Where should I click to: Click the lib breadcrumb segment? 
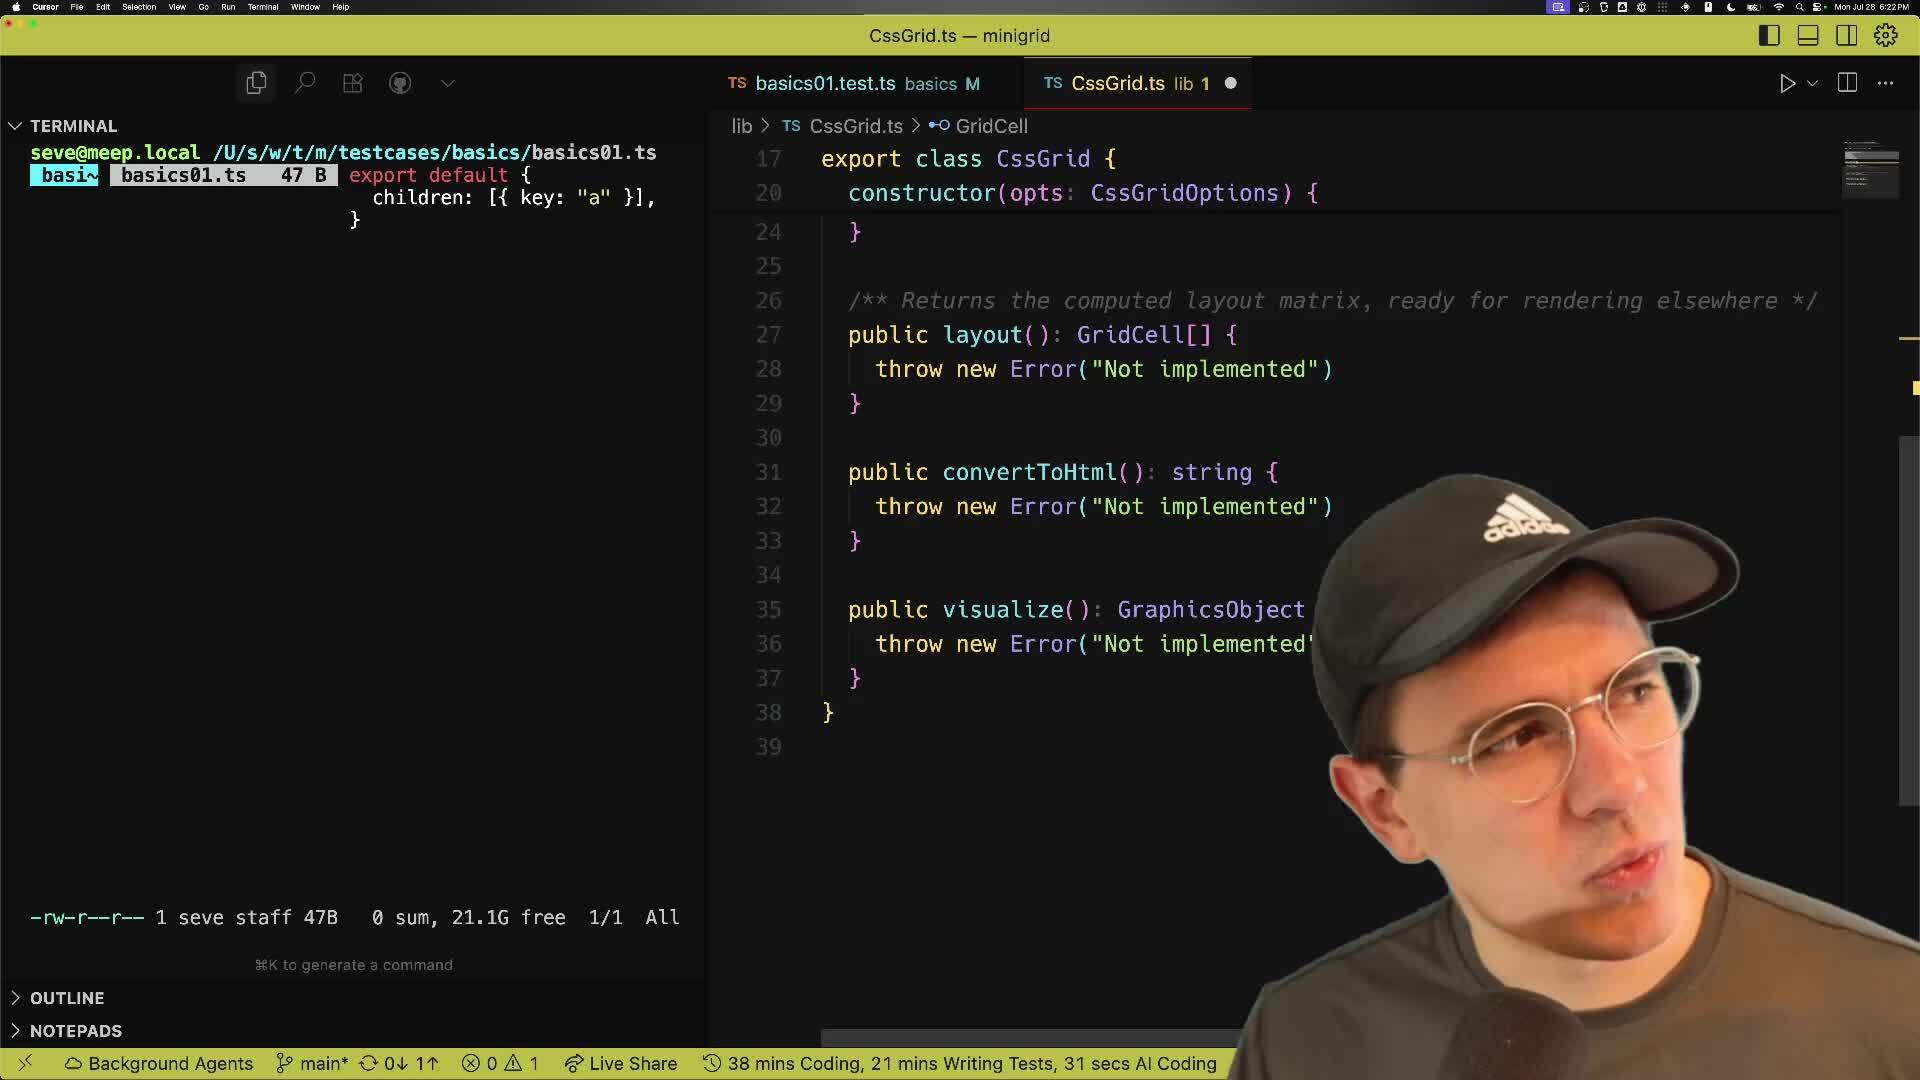741,126
